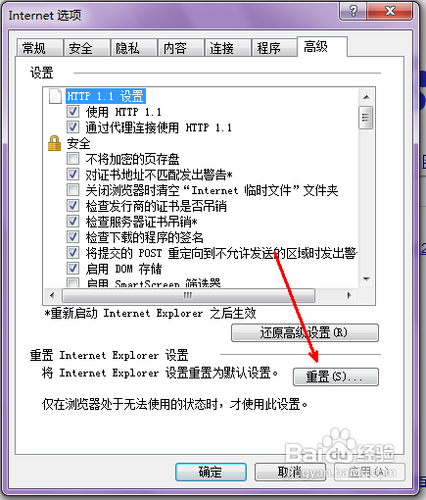The image size is (426, 500).
Task: Check 关闭浏览器时清空 Internet 临时文件 option
Action: tap(73, 190)
